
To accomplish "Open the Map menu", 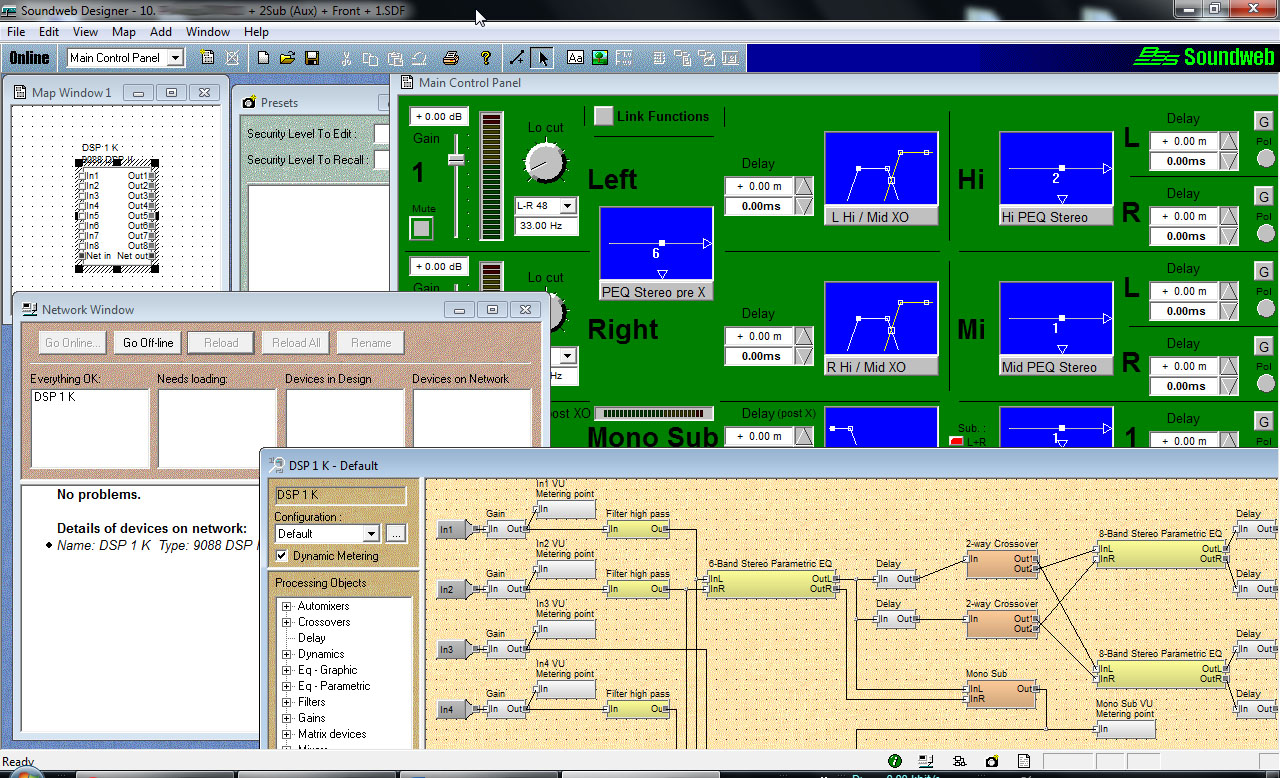I will [123, 32].
